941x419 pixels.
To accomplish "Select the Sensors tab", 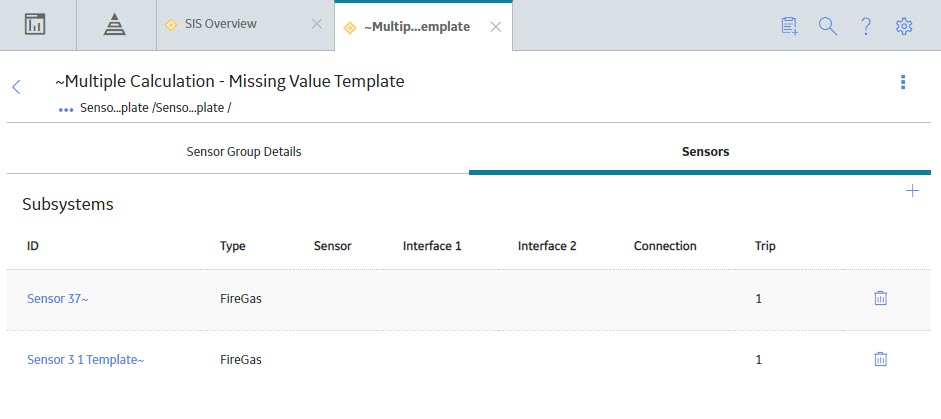I will click(705, 152).
